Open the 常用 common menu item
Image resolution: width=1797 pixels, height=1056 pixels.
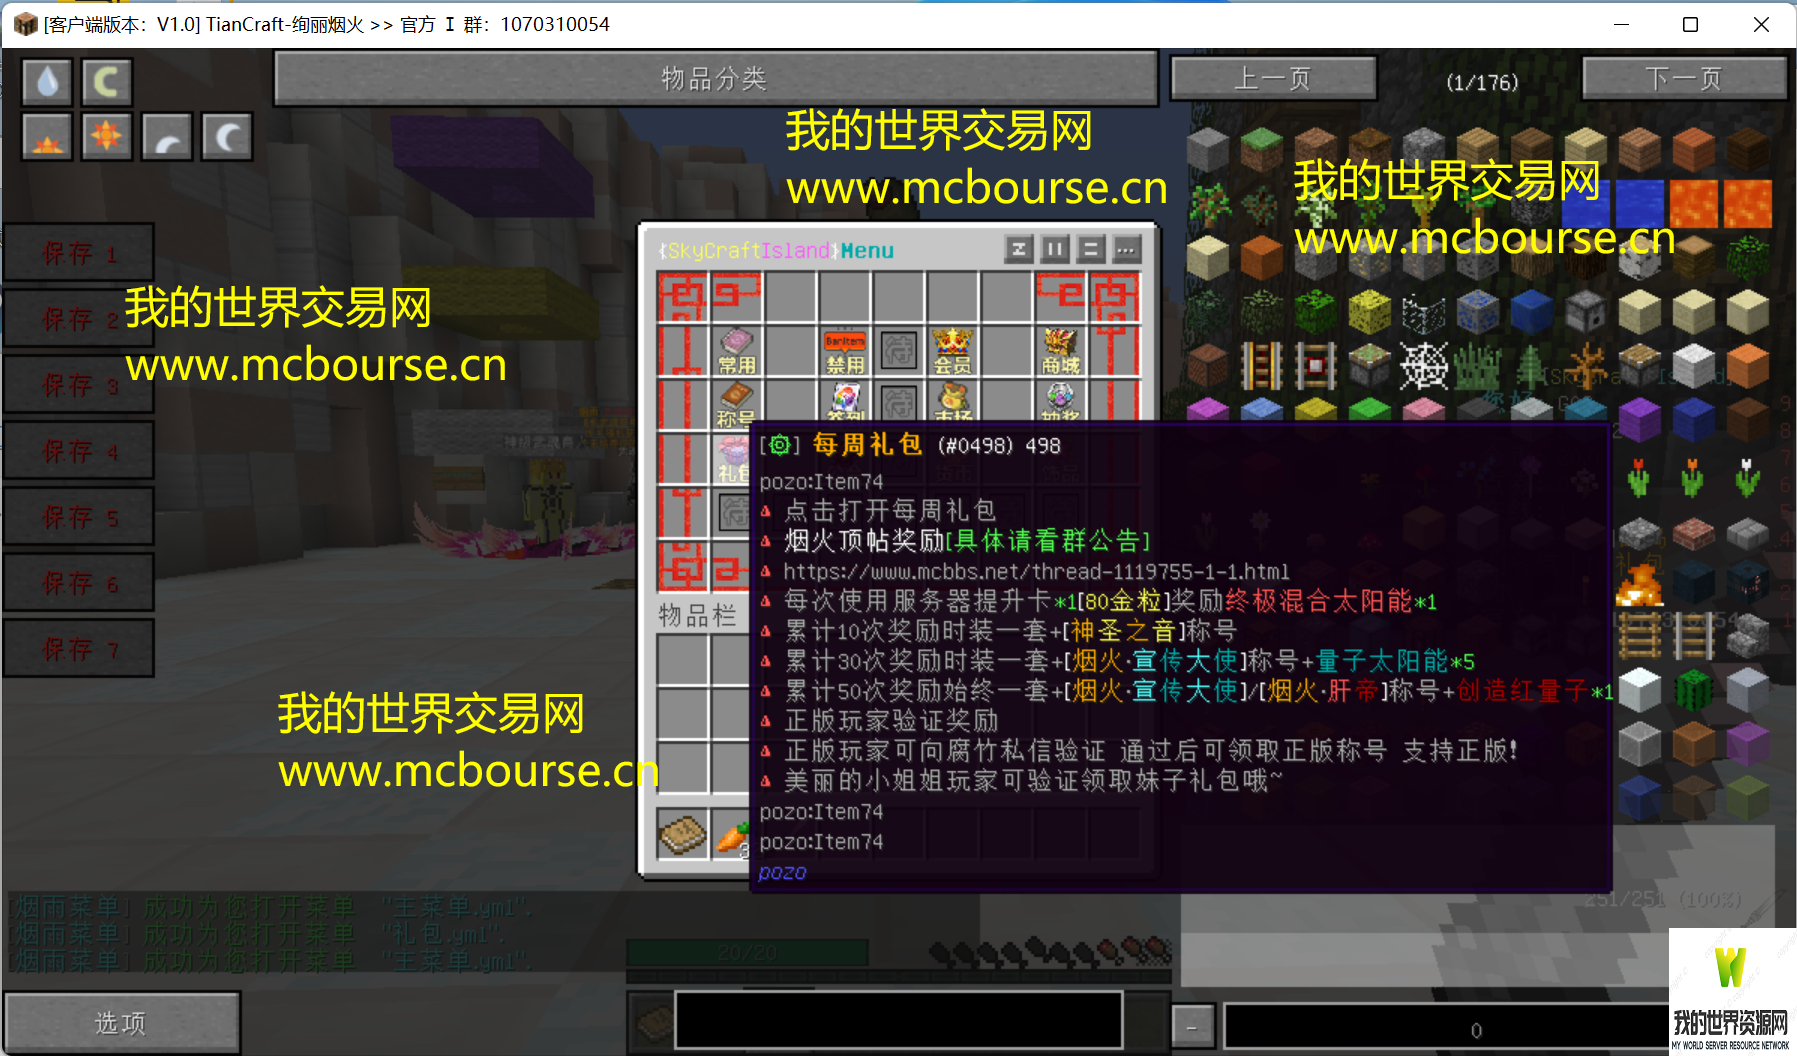pyautogui.click(x=737, y=351)
